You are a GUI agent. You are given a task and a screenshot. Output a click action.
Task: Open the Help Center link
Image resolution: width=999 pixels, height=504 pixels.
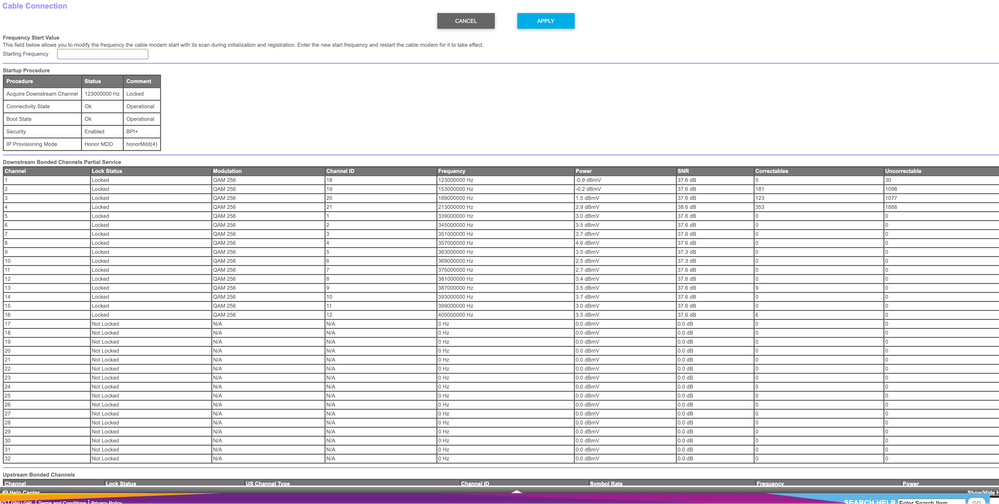click(x=22, y=493)
